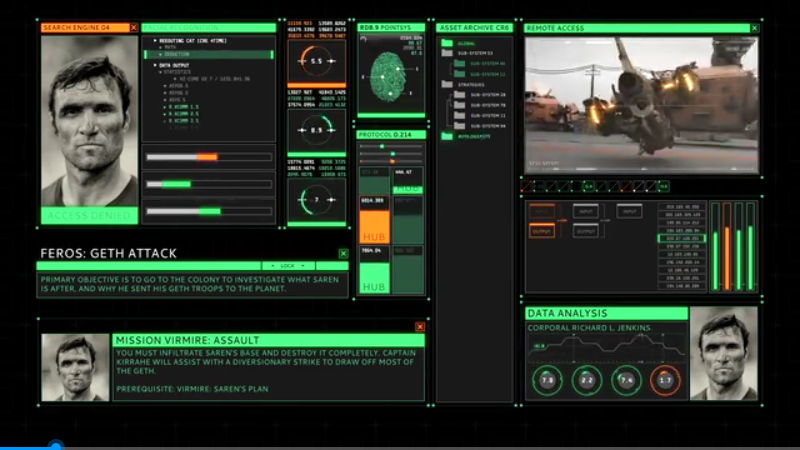Click the ASSET ARCHIVE CR6 title tab
The image size is (800, 450).
click(x=474, y=28)
